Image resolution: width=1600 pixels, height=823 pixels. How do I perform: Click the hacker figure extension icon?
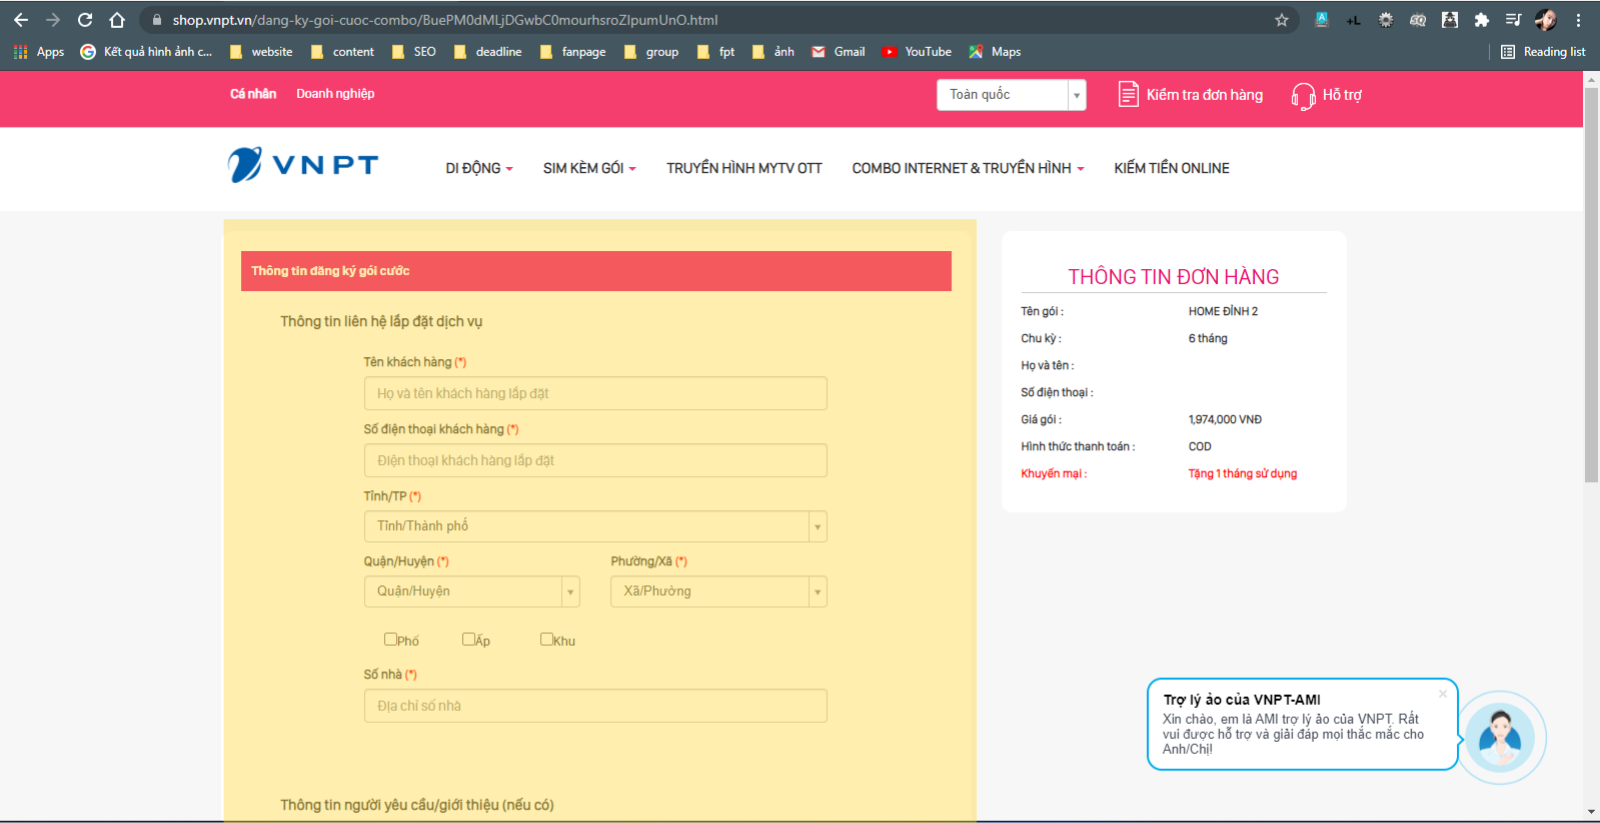pos(1450,20)
